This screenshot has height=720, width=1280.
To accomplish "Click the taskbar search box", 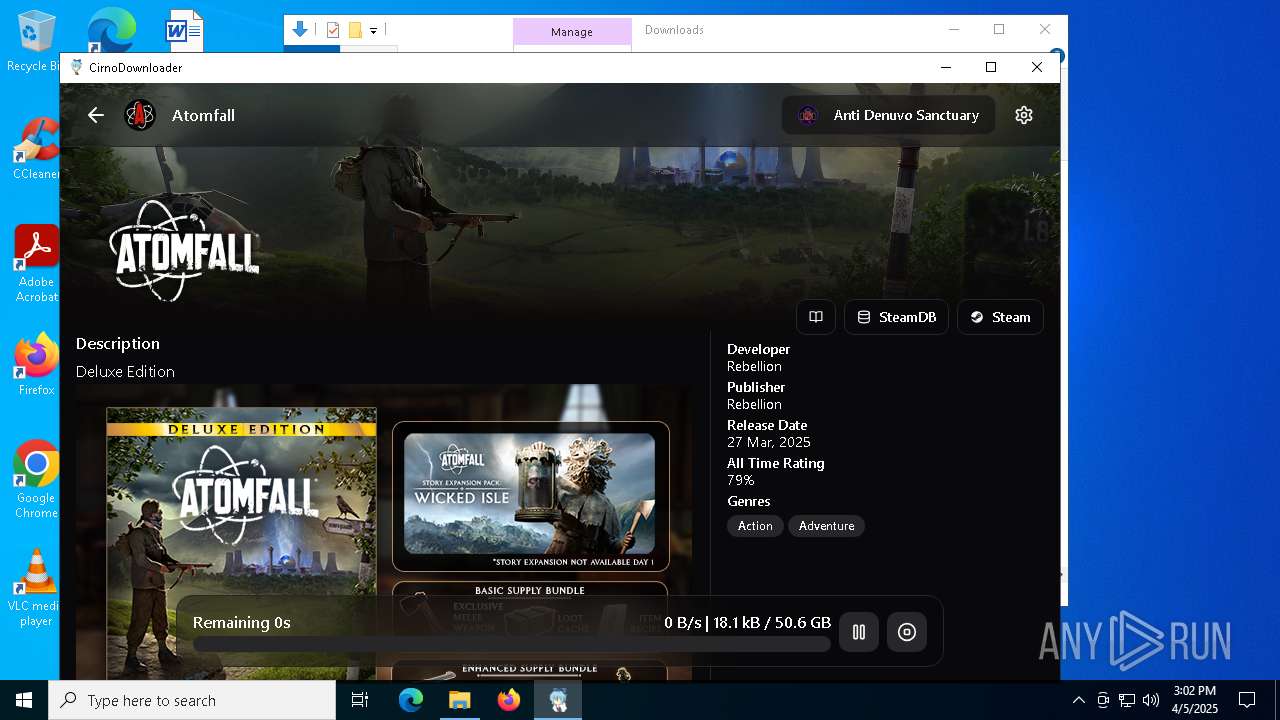I will 192,700.
